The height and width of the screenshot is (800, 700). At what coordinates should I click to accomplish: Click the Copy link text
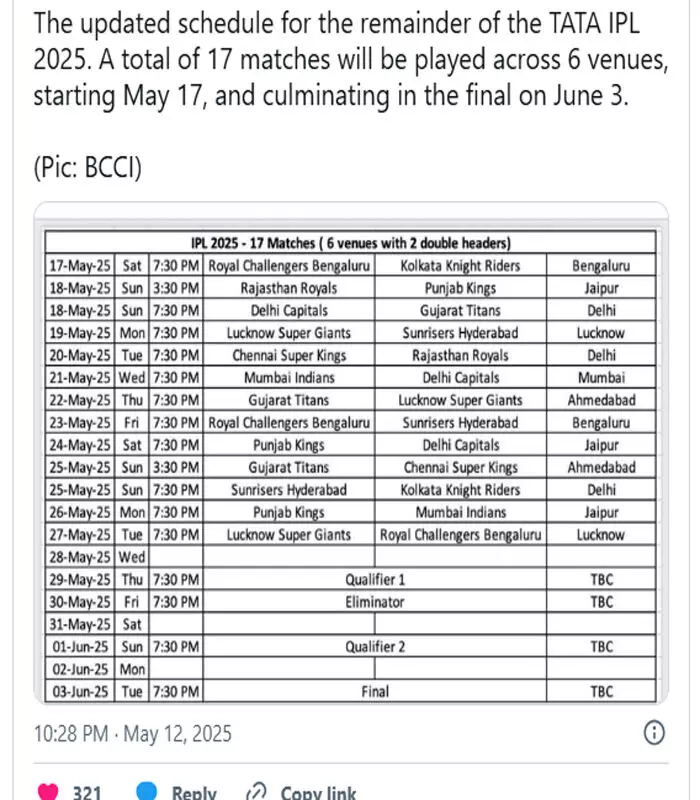[318, 793]
